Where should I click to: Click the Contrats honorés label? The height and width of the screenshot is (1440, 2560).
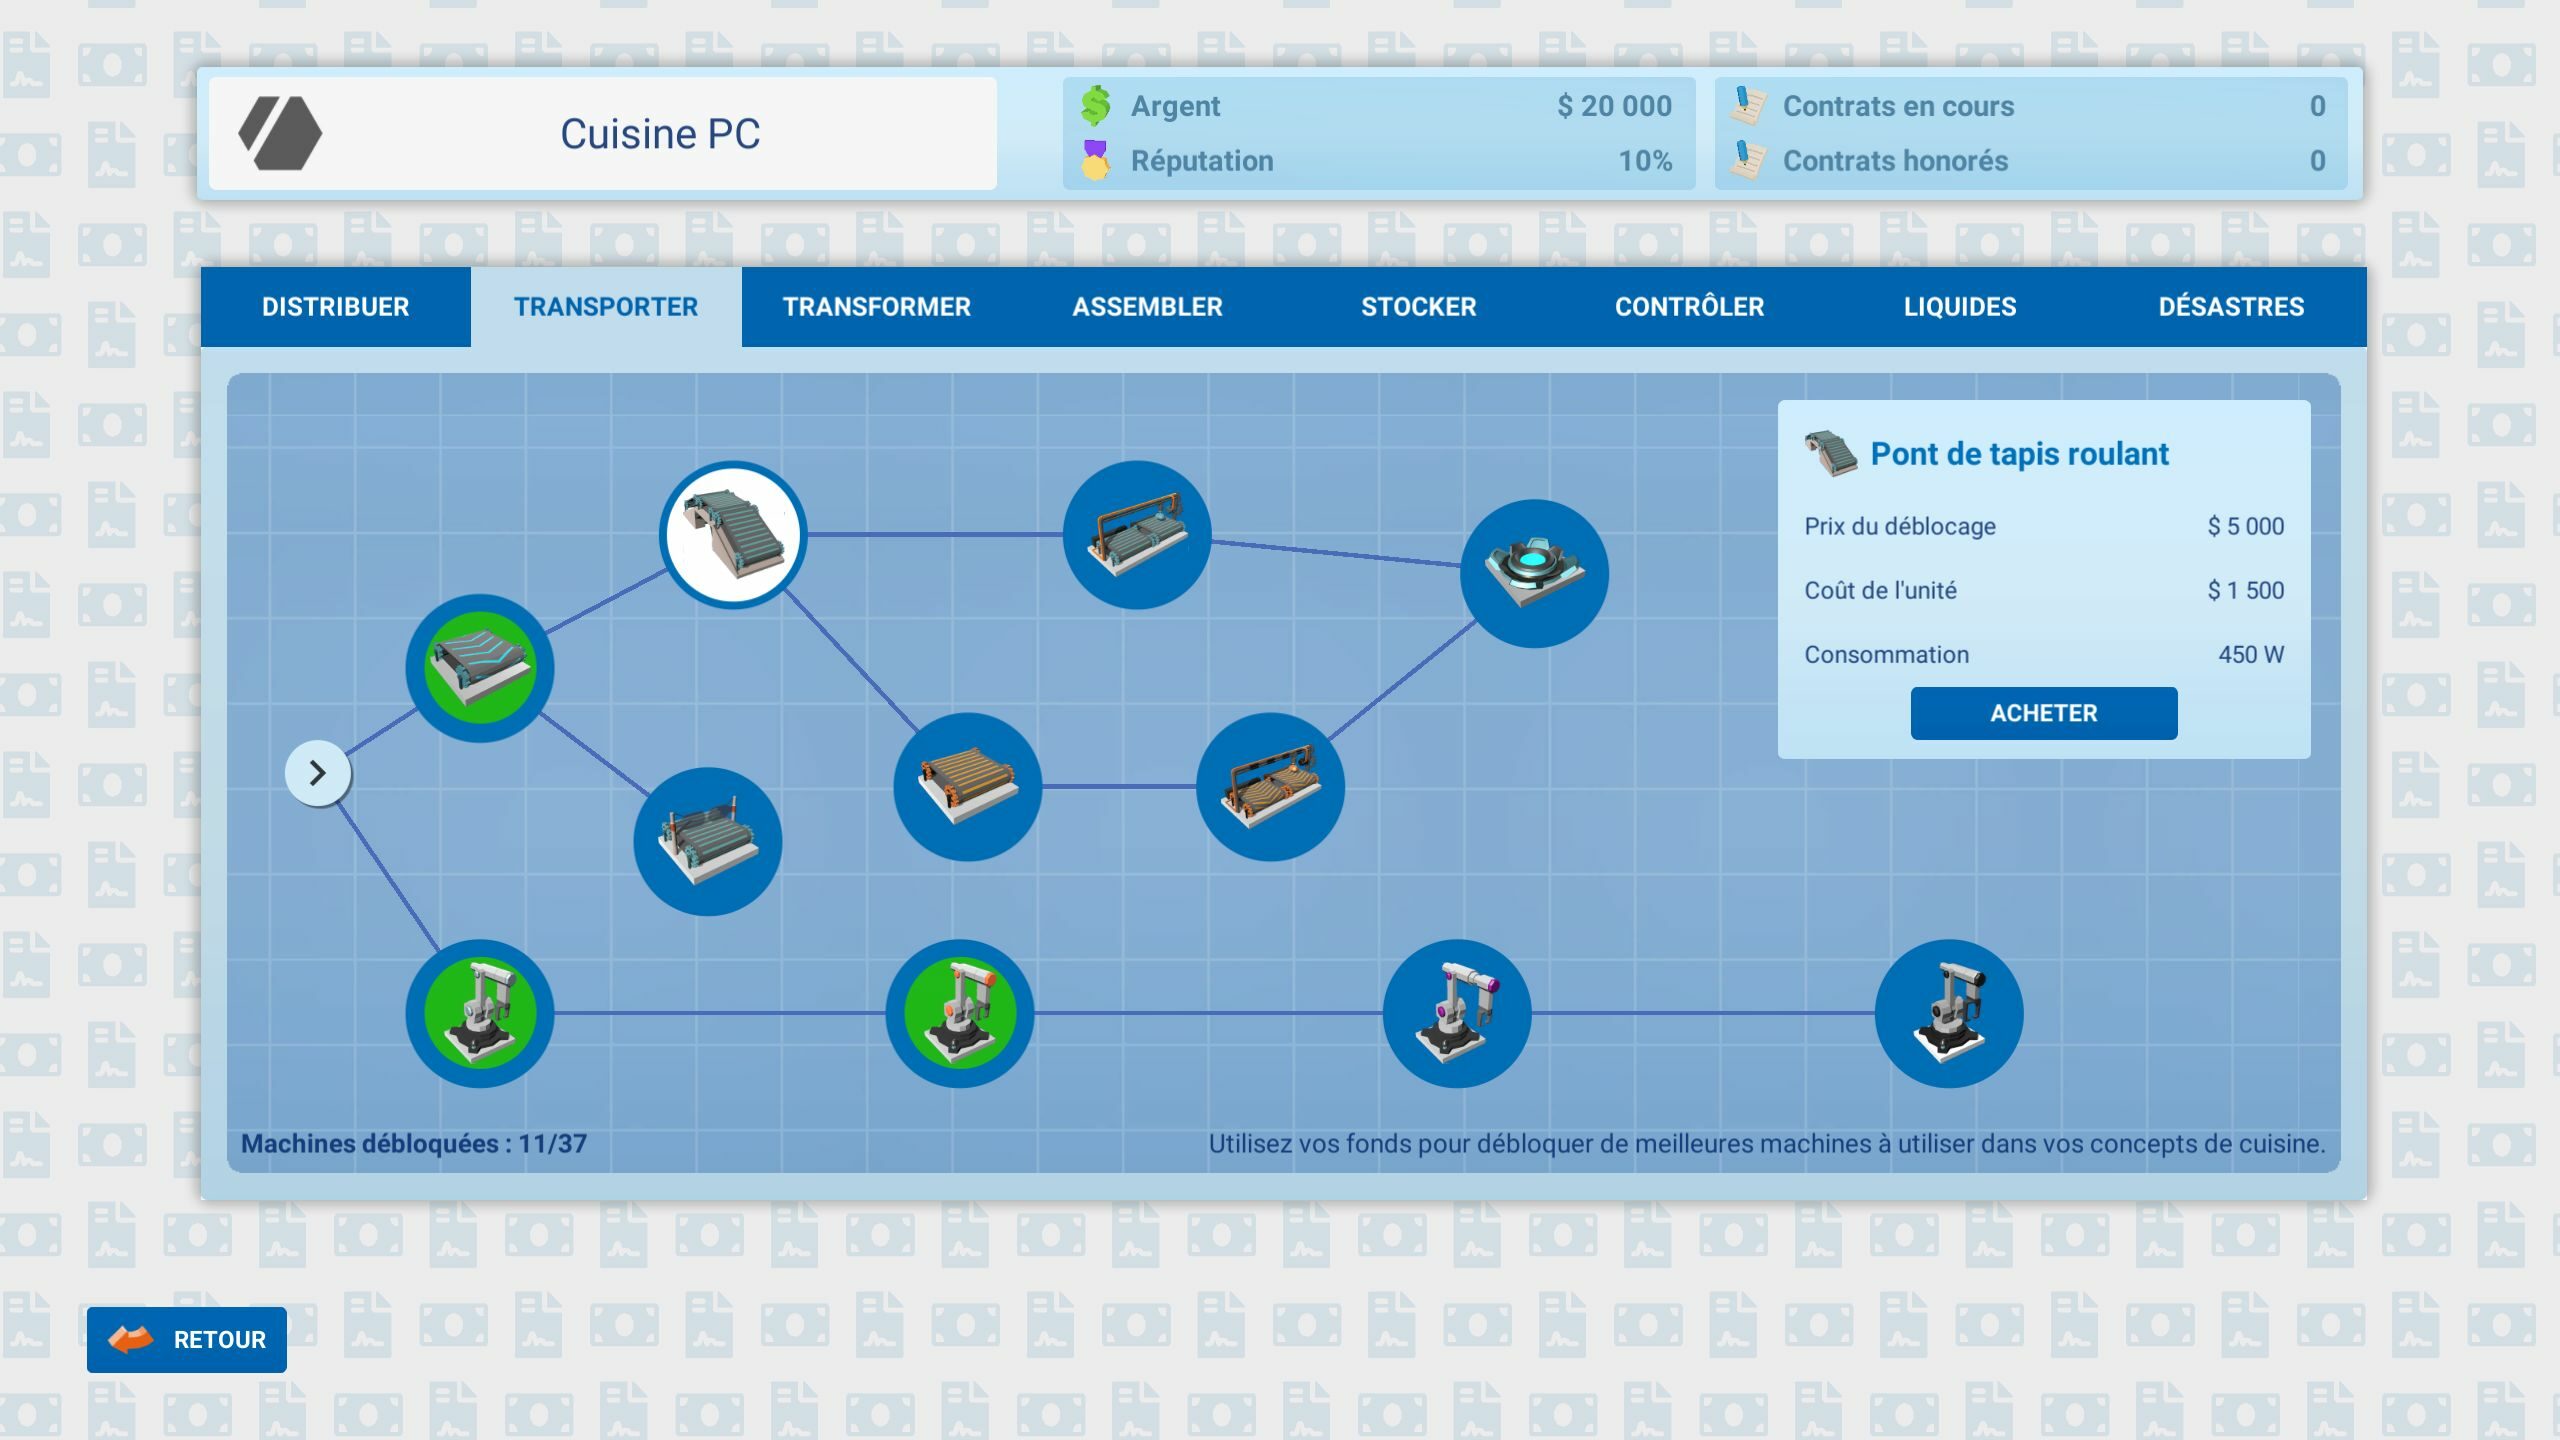pos(1895,161)
